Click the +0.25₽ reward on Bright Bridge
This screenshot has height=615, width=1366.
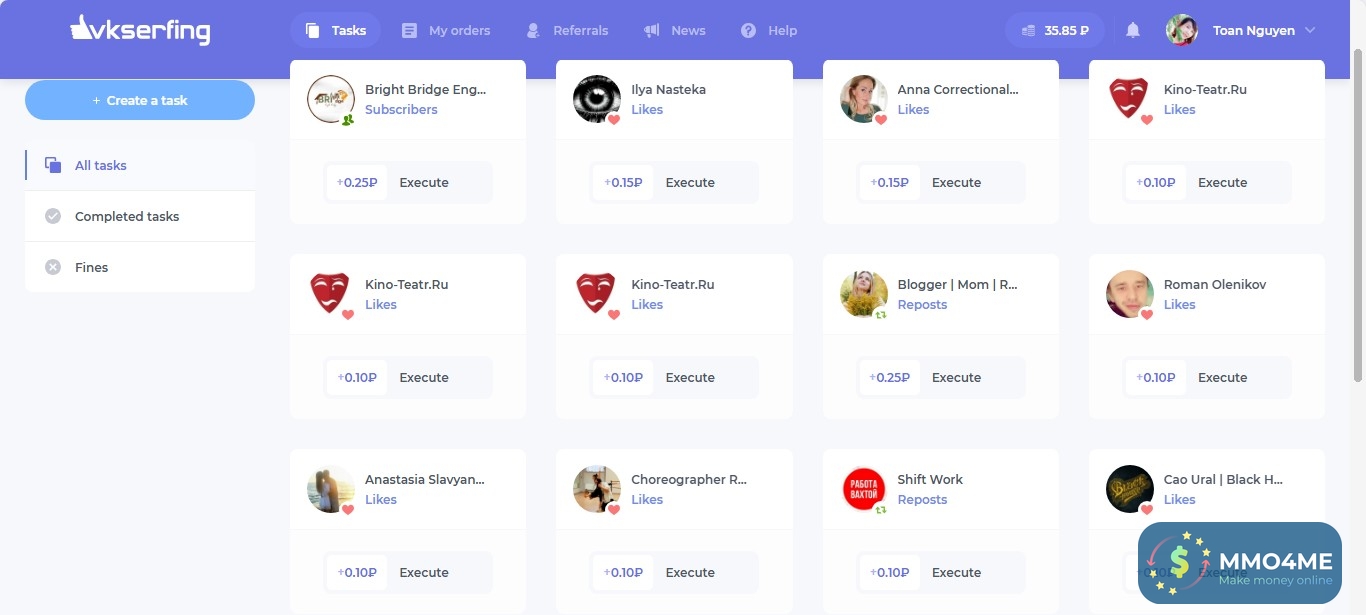pos(357,183)
